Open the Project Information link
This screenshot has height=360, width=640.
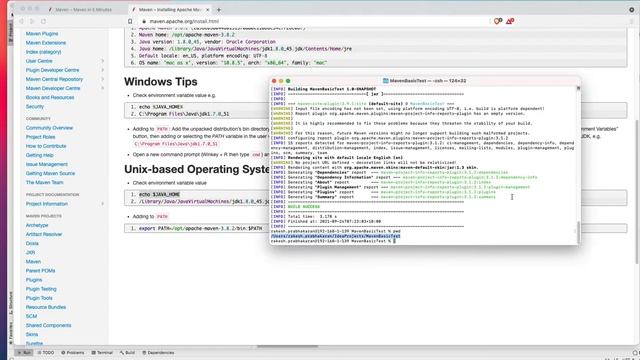pyautogui.click(x=47, y=204)
